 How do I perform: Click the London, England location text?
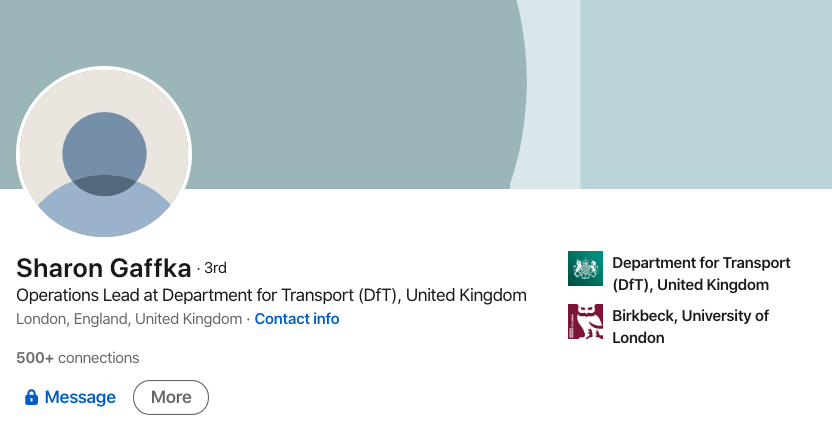pyautogui.click(x=129, y=319)
